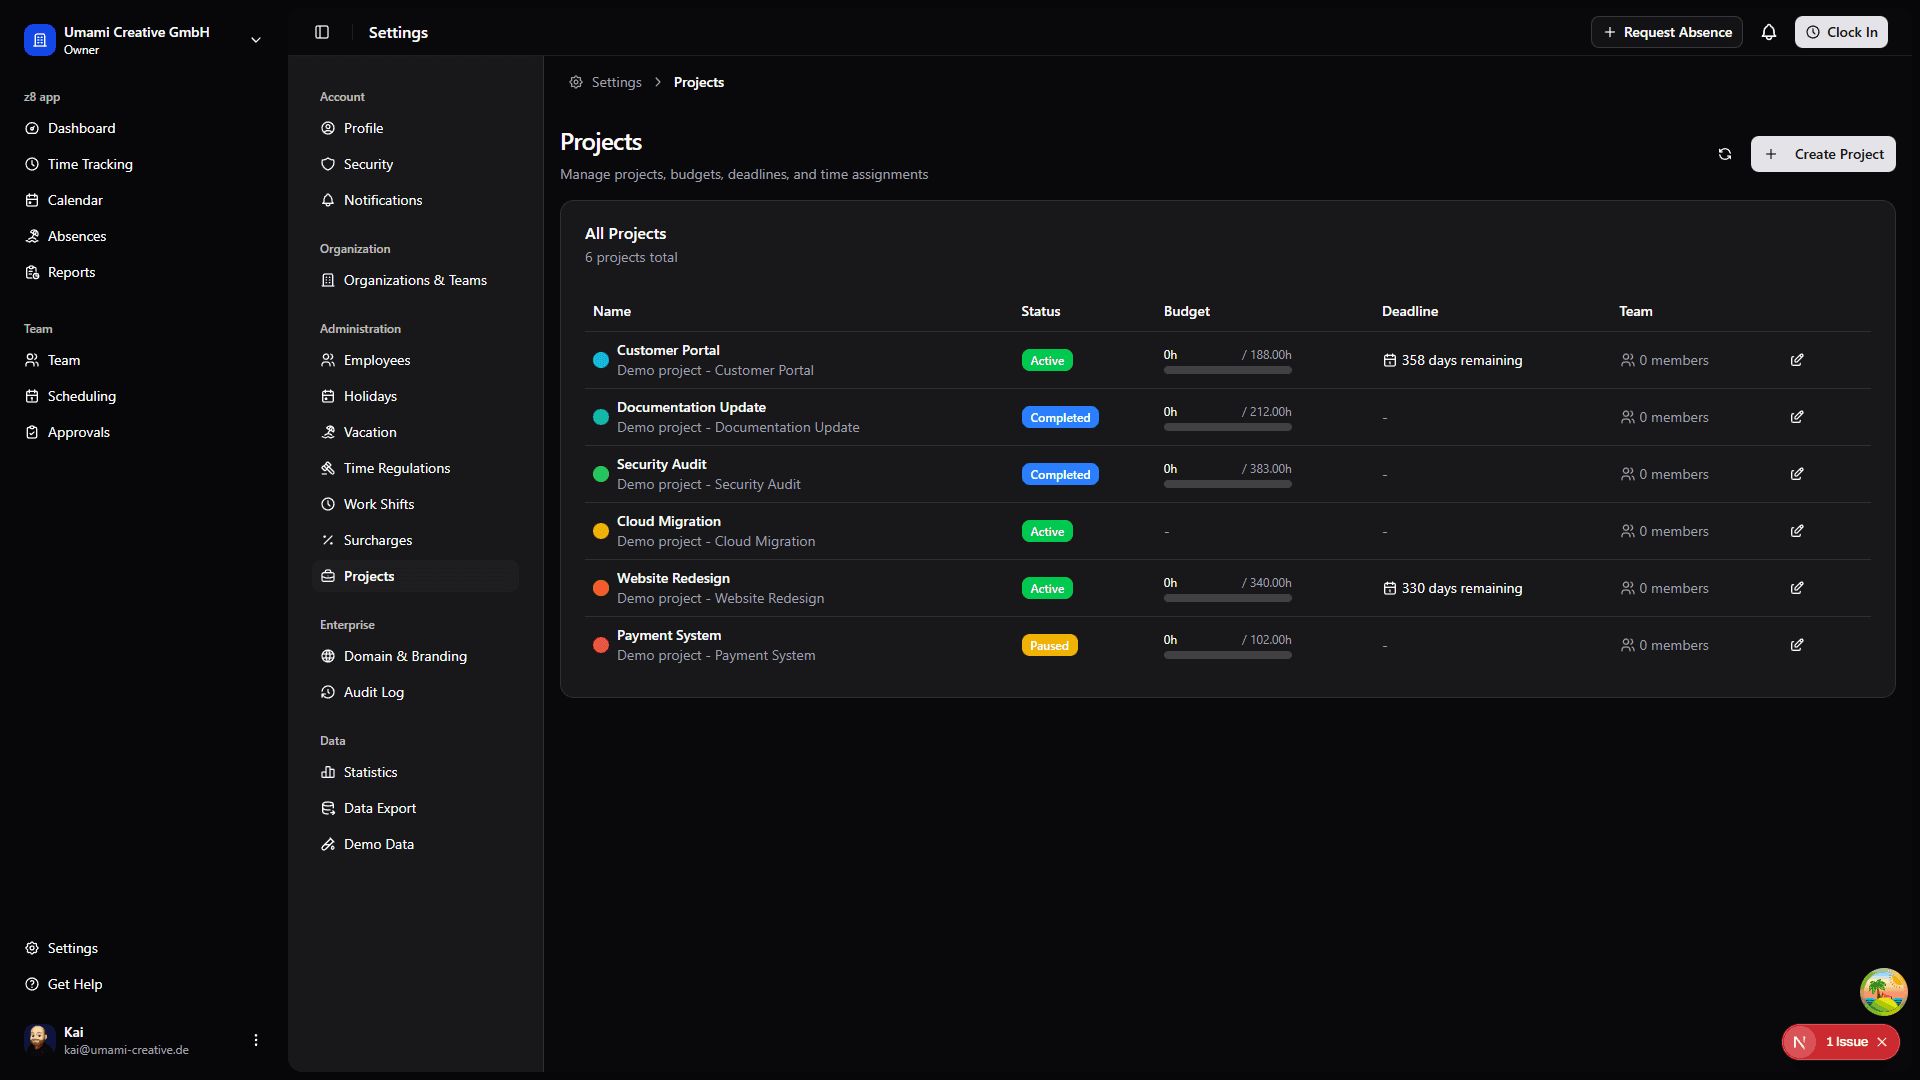Click the Active status badge for Cloud Migration
The width and height of the screenshot is (1920, 1080).
tap(1047, 531)
